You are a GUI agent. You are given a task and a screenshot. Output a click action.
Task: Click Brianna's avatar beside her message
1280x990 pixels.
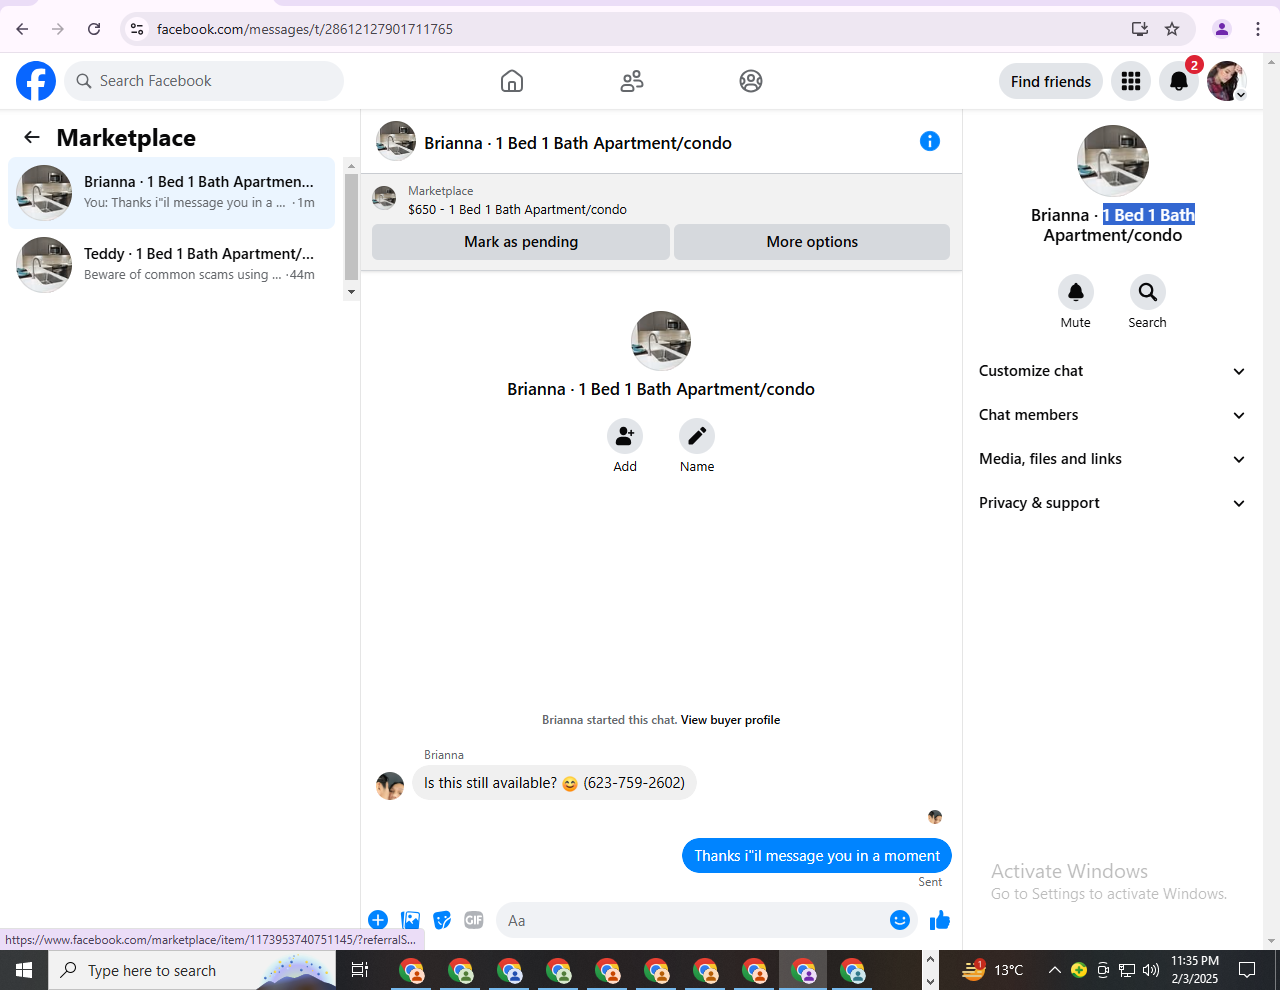[390, 785]
